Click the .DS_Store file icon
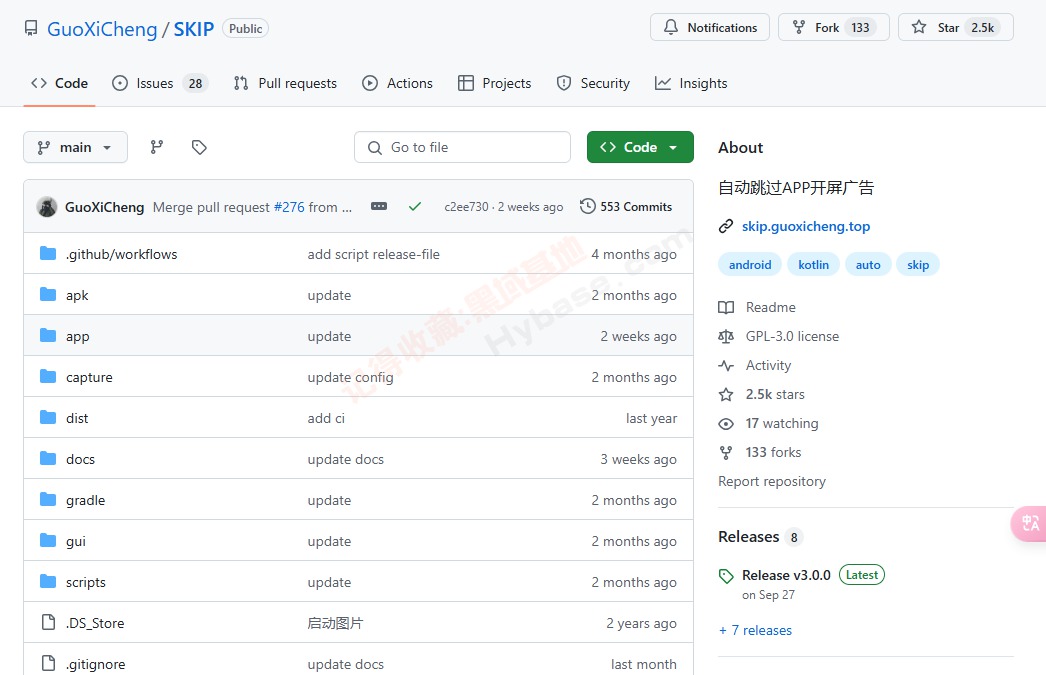 coord(48,622)
